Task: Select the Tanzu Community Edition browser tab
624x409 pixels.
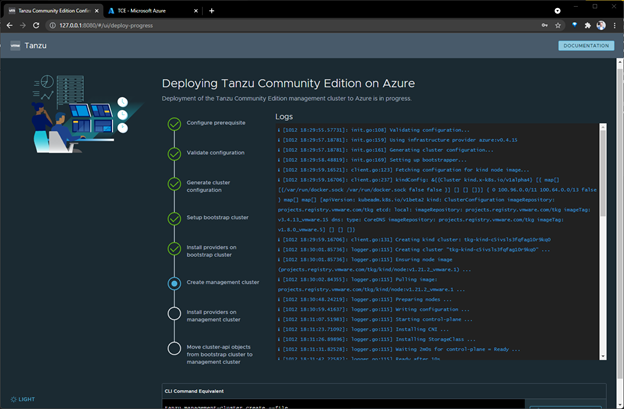Action: [54, 11]
